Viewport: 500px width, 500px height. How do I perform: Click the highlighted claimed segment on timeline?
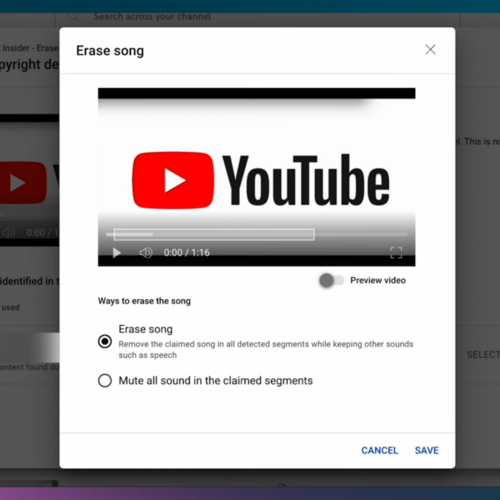coord(214,235)
